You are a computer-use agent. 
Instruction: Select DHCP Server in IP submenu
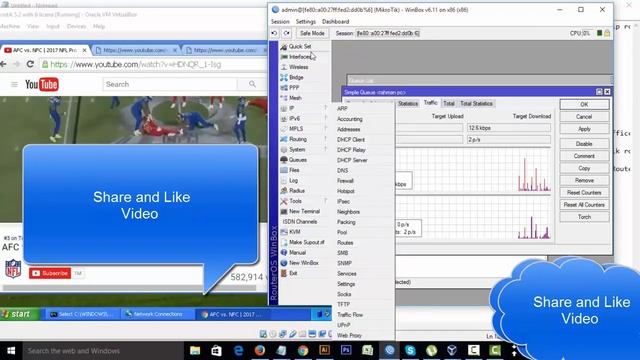click(x=352, y=160)
